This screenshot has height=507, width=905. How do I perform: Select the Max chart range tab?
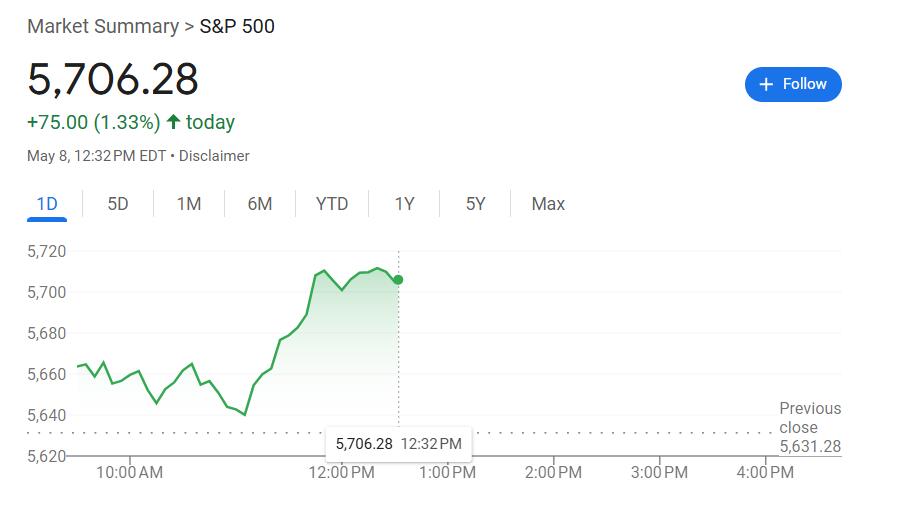[548, 204]
